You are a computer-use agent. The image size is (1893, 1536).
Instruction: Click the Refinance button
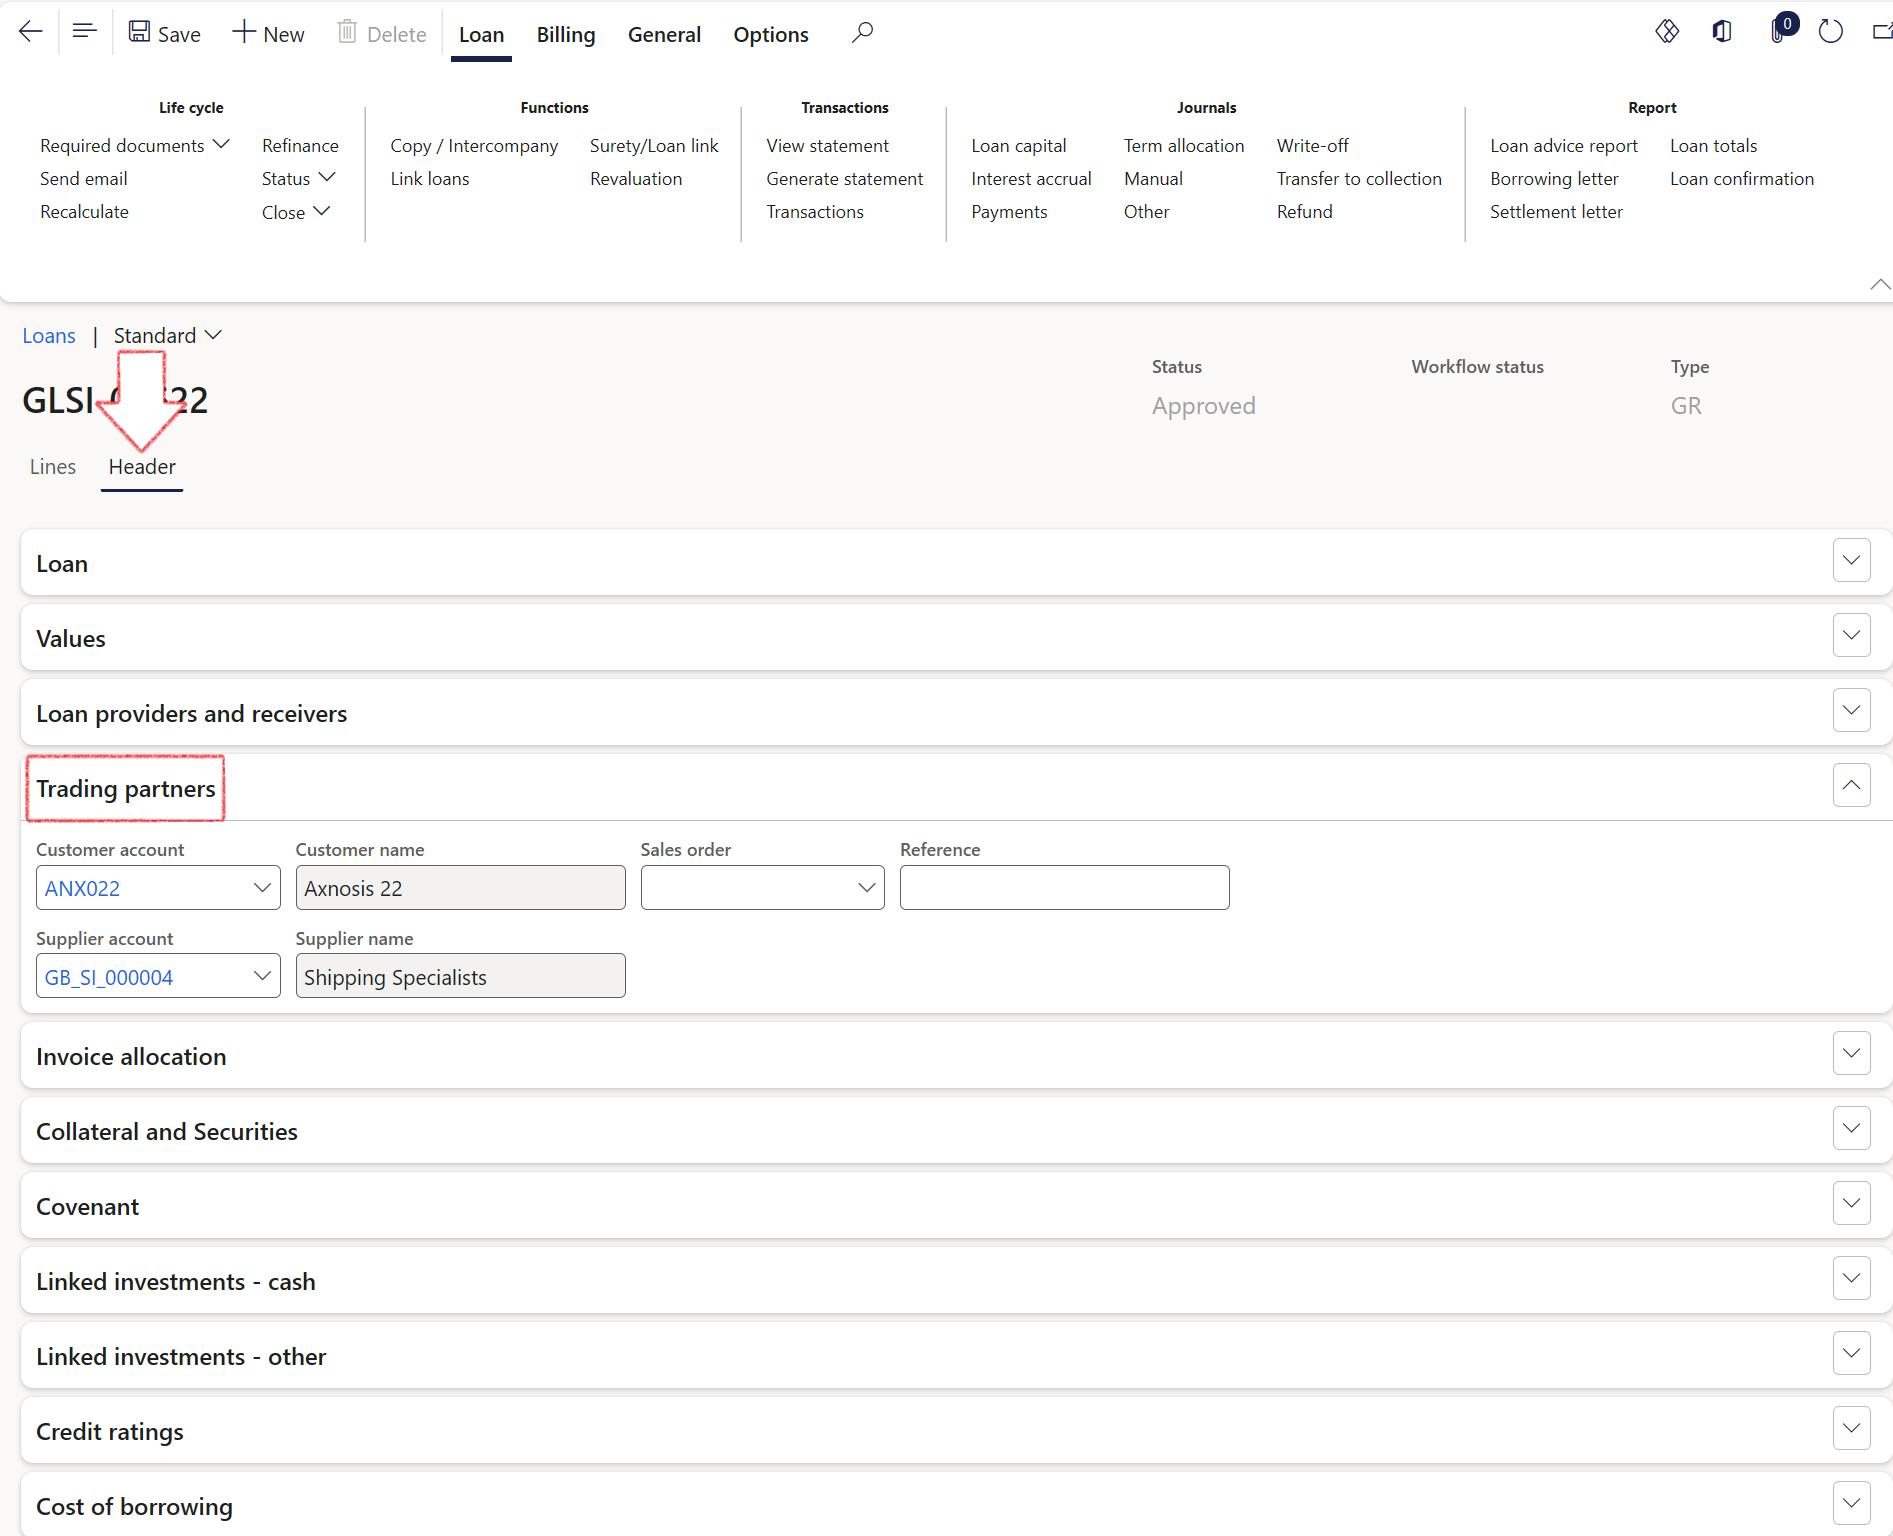(300, 146)
